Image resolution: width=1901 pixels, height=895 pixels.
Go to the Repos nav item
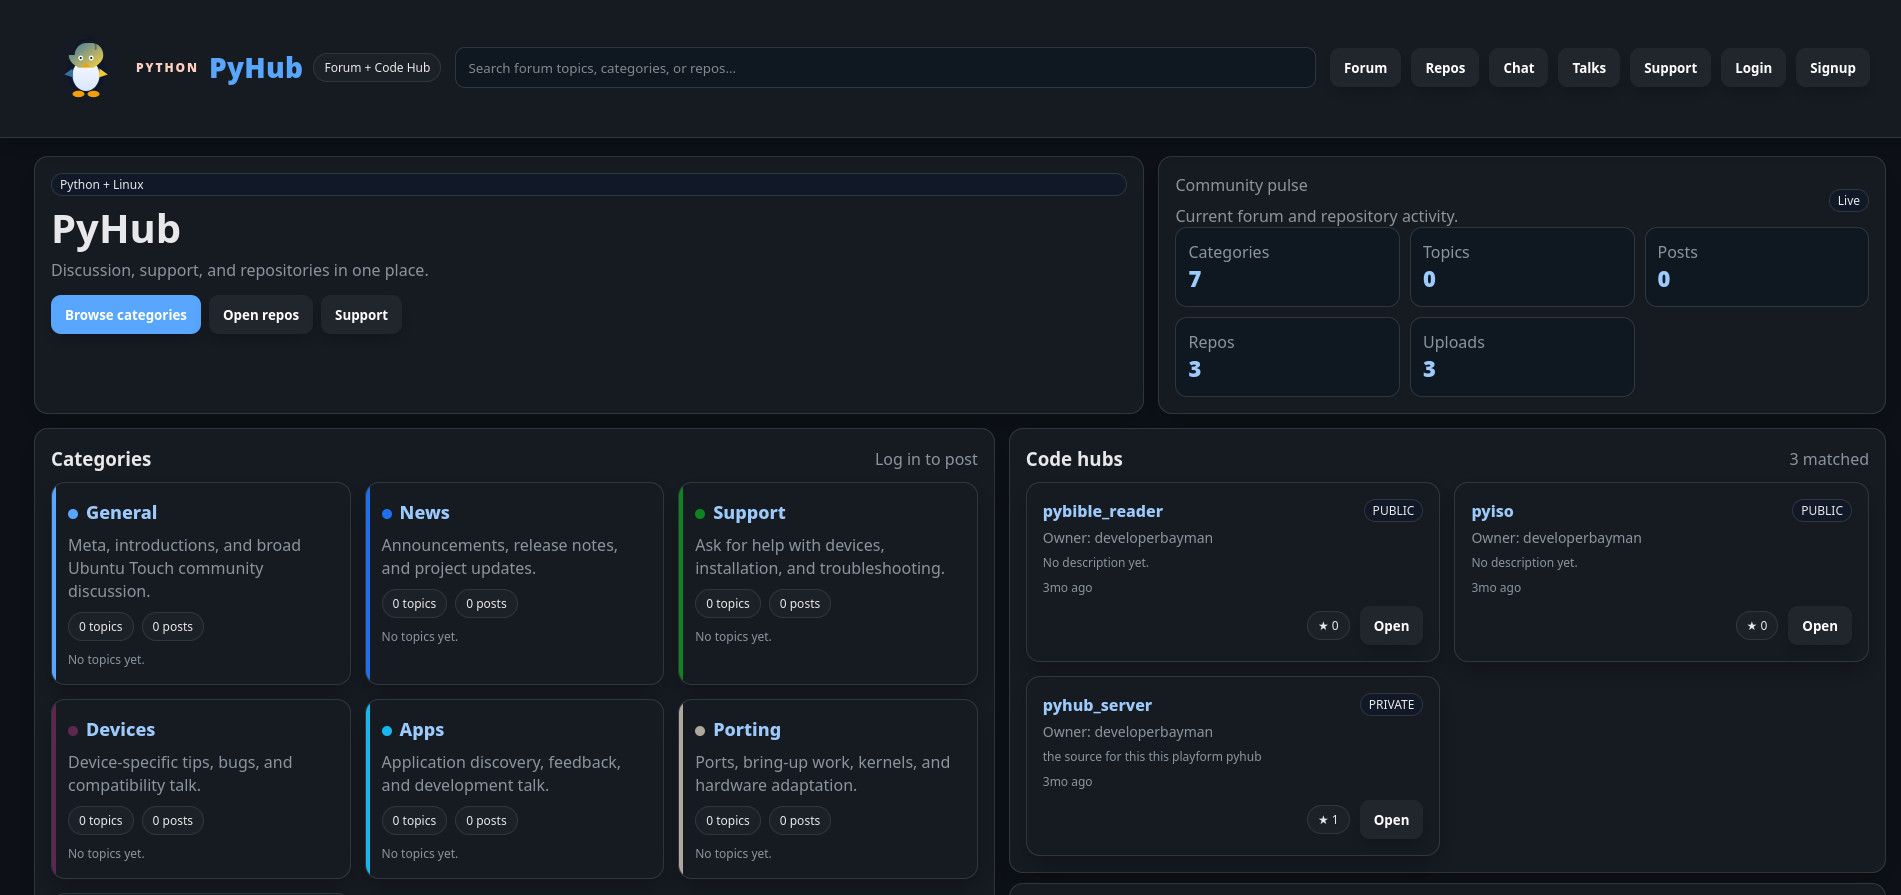click(x=1444, y=68)
